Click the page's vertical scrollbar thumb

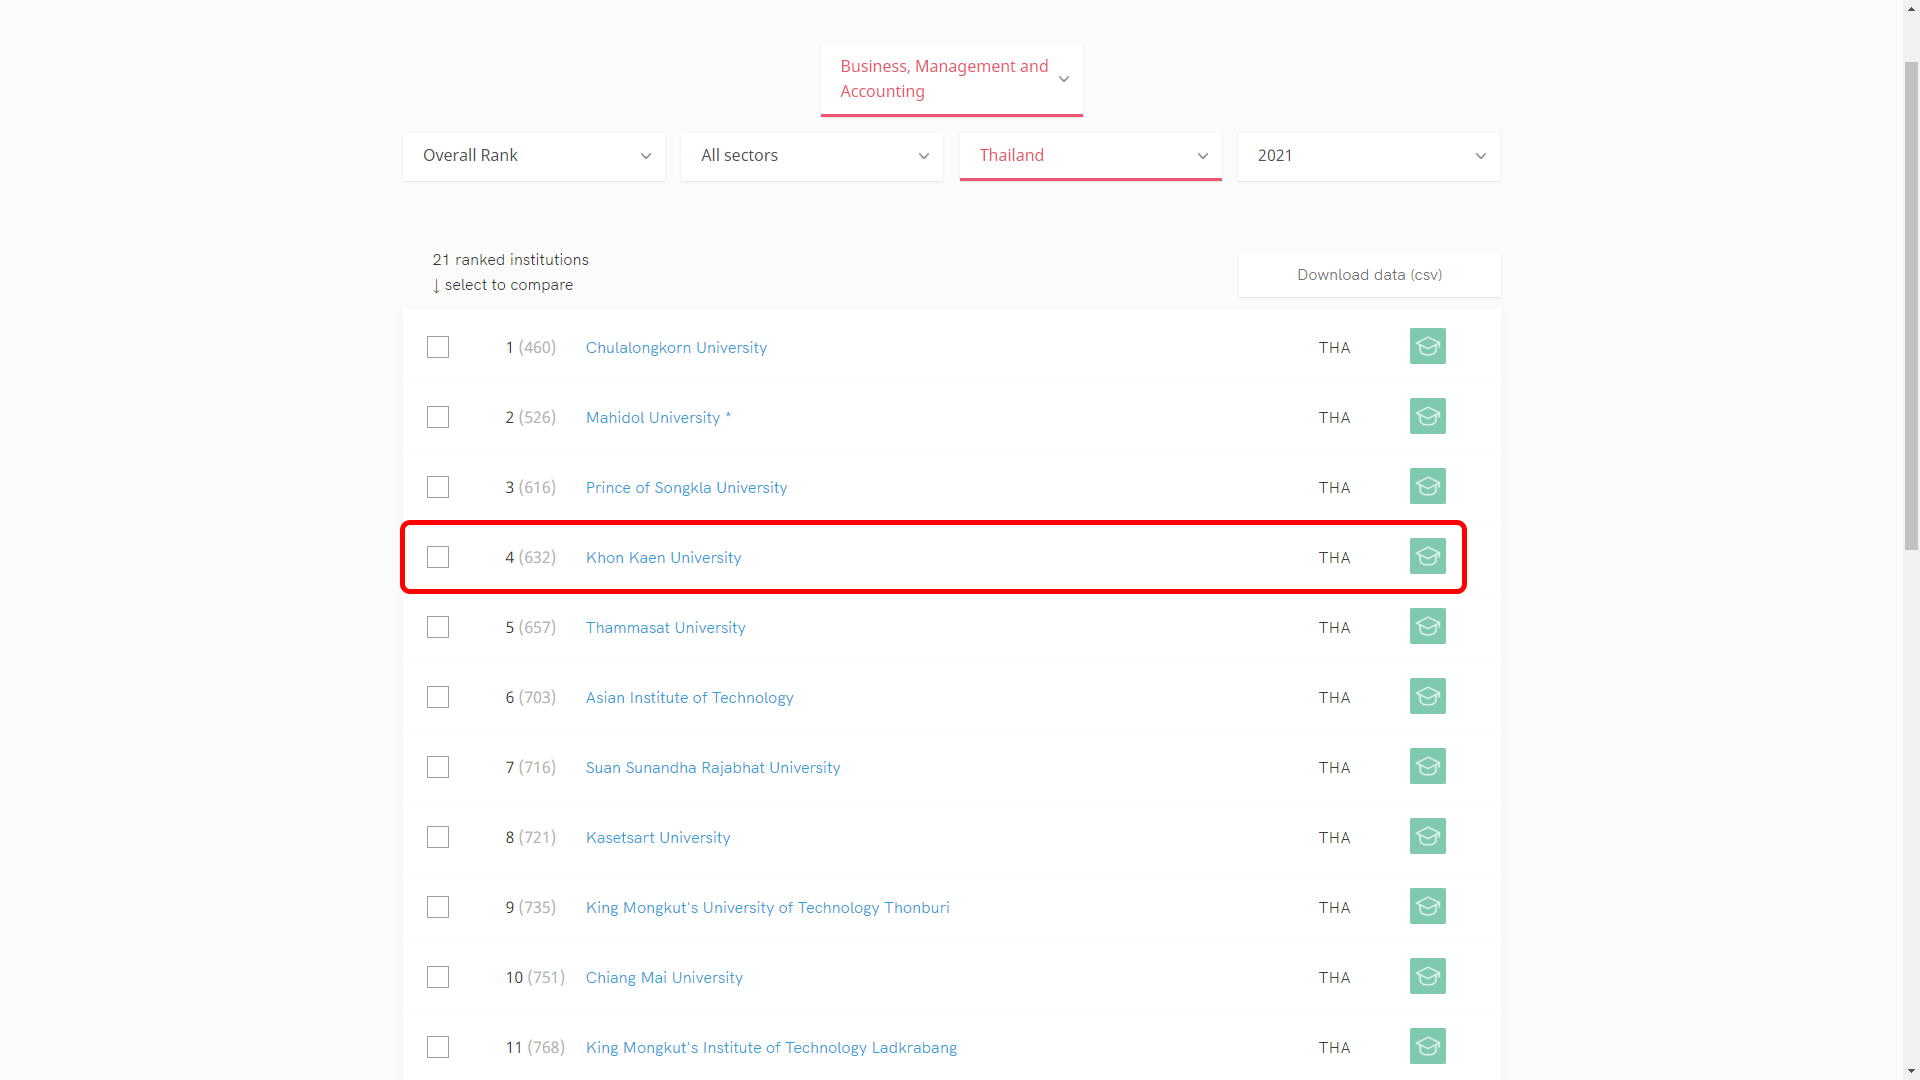click(x=1911, y=305)
